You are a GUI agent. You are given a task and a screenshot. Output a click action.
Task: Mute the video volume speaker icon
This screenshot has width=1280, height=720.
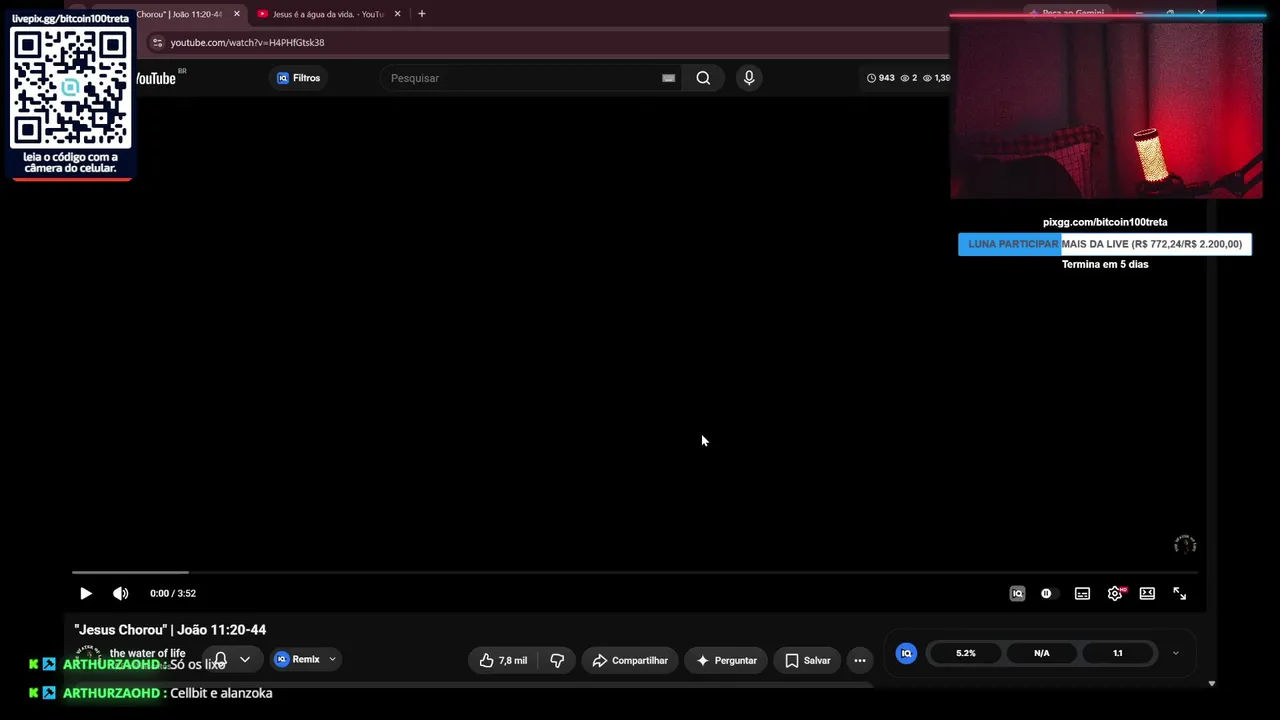(120, 593)
